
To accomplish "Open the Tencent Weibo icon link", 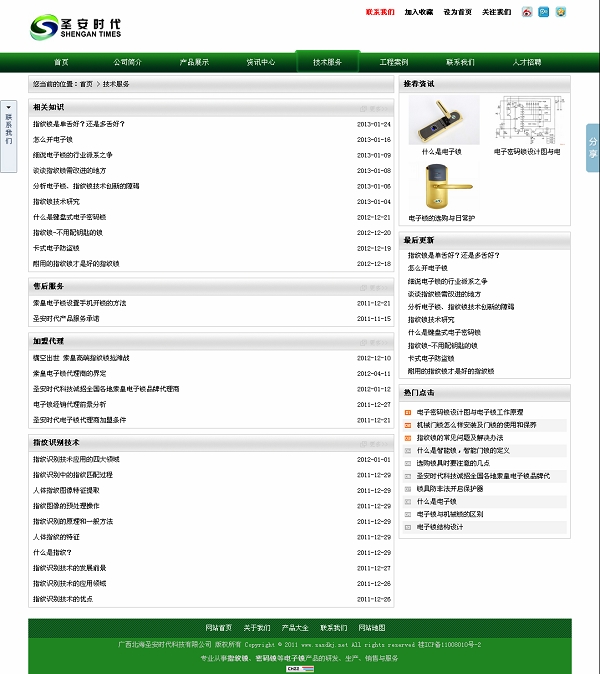I will [543, 12].
